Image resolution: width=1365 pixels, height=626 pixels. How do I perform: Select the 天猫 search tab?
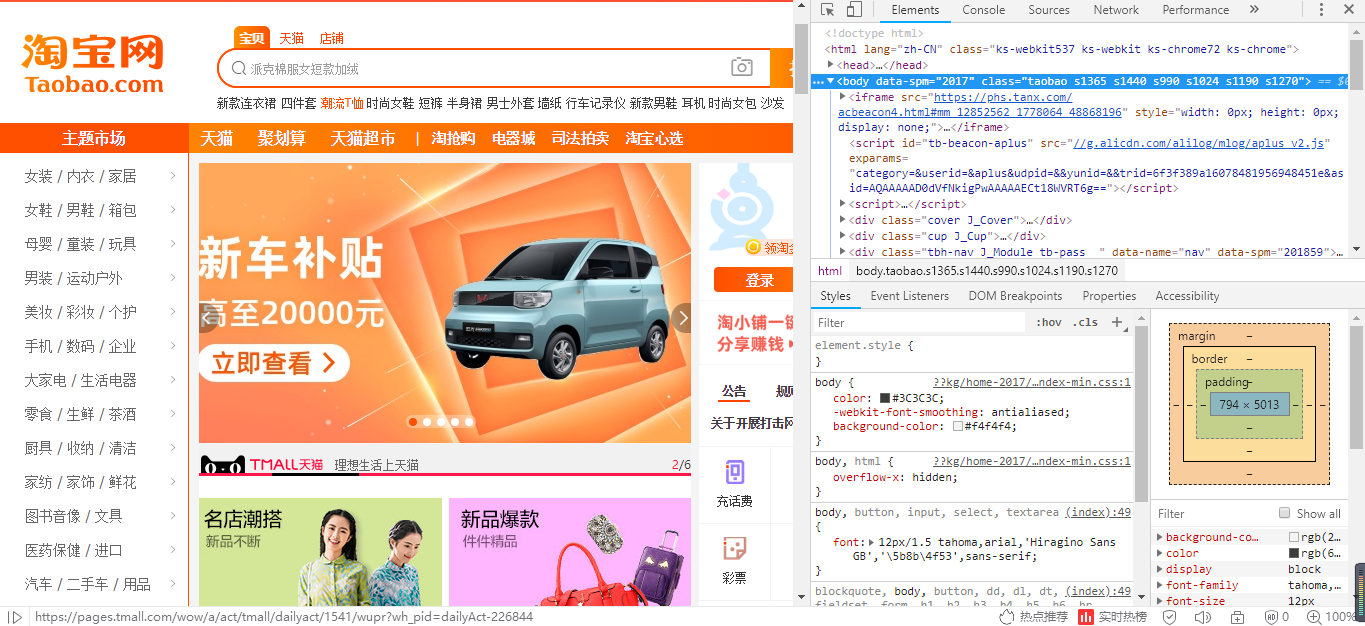(291, 38)
